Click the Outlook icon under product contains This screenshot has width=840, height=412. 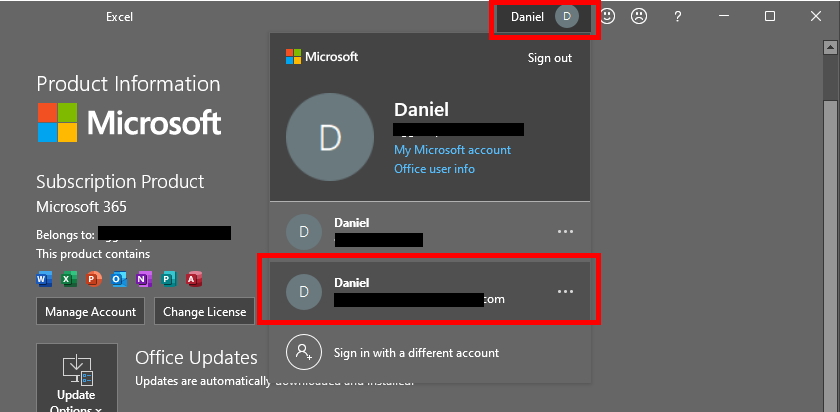118,278
